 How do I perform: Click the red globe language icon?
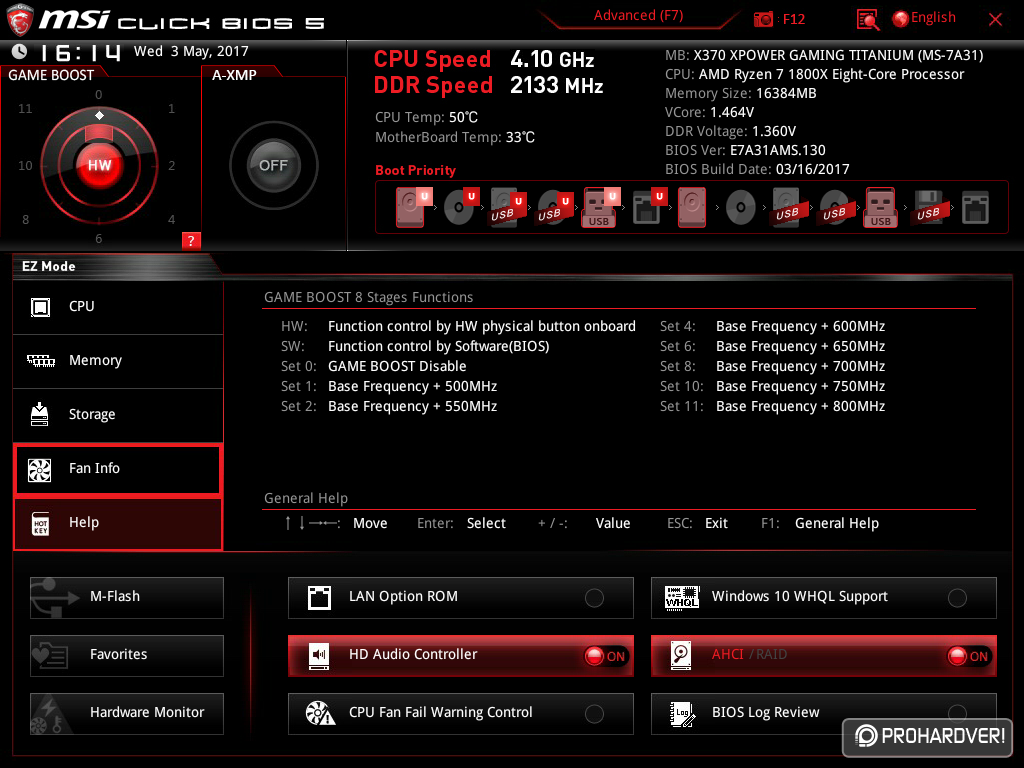(x=900, y=19)
